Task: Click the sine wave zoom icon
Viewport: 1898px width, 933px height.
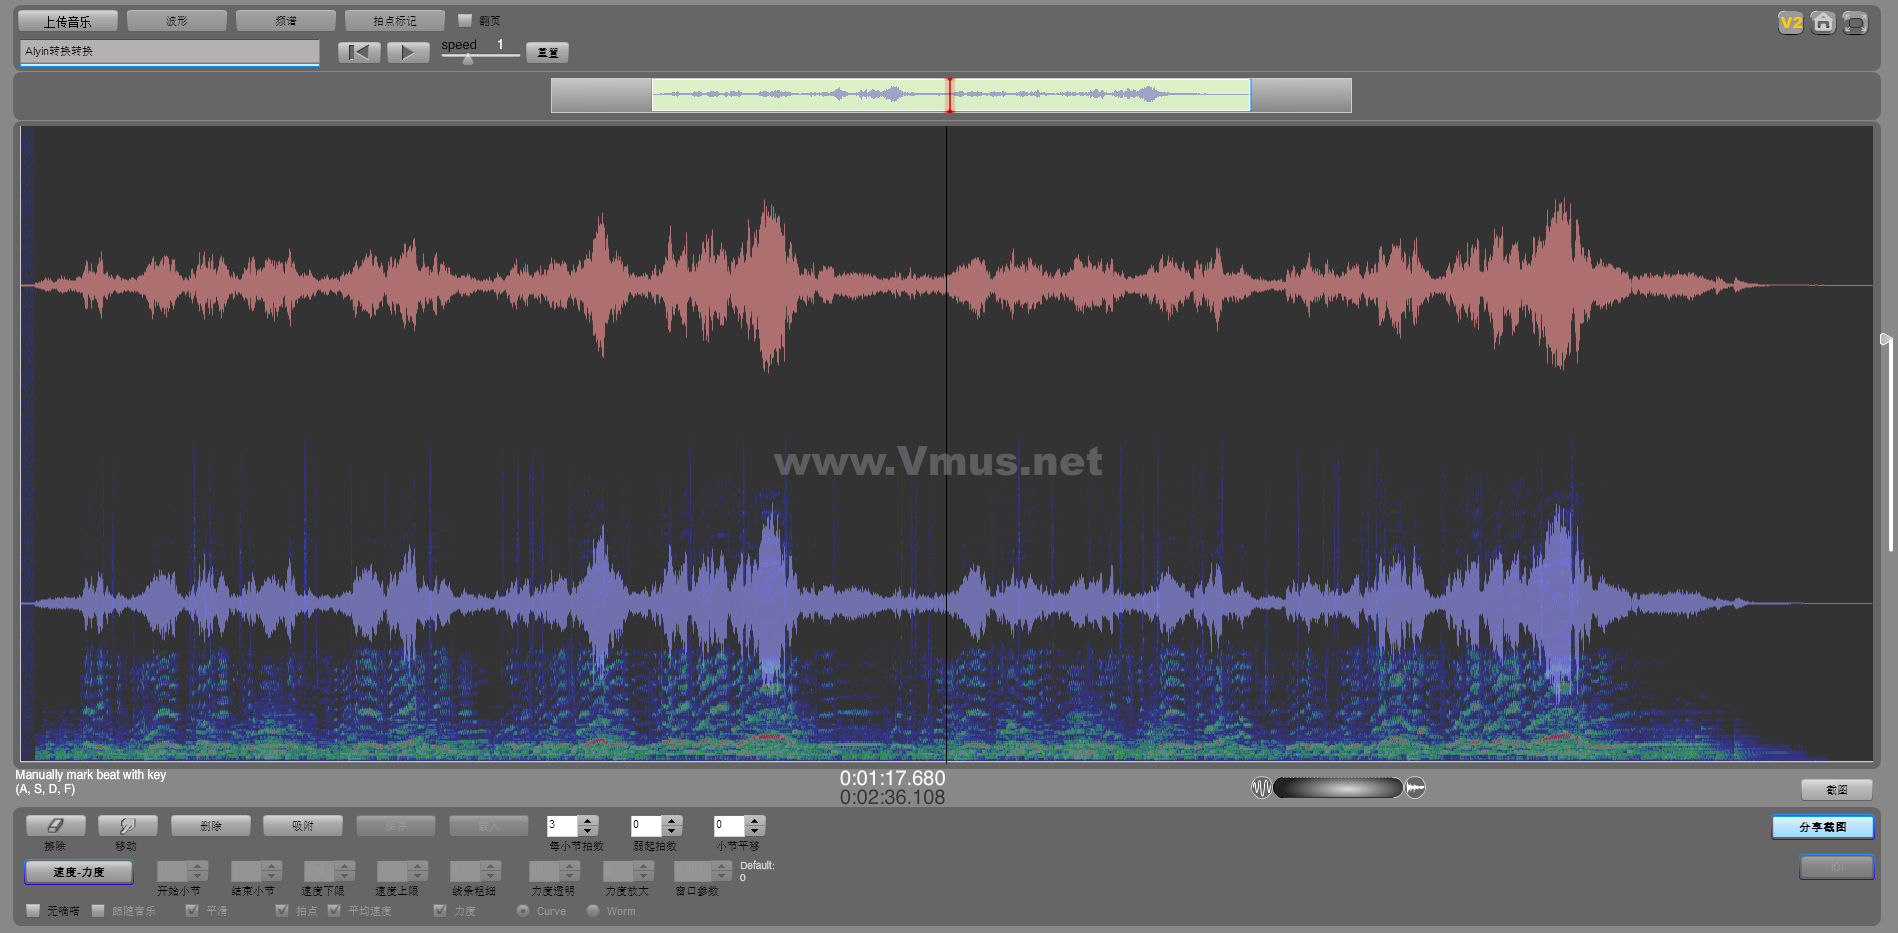Action: click(x=1261, y=788)
